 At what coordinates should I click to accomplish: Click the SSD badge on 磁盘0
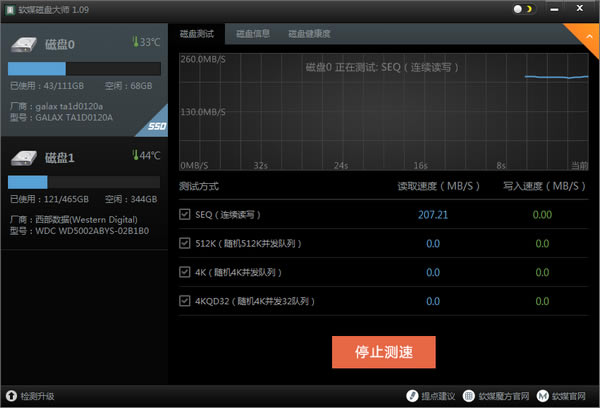157,126
